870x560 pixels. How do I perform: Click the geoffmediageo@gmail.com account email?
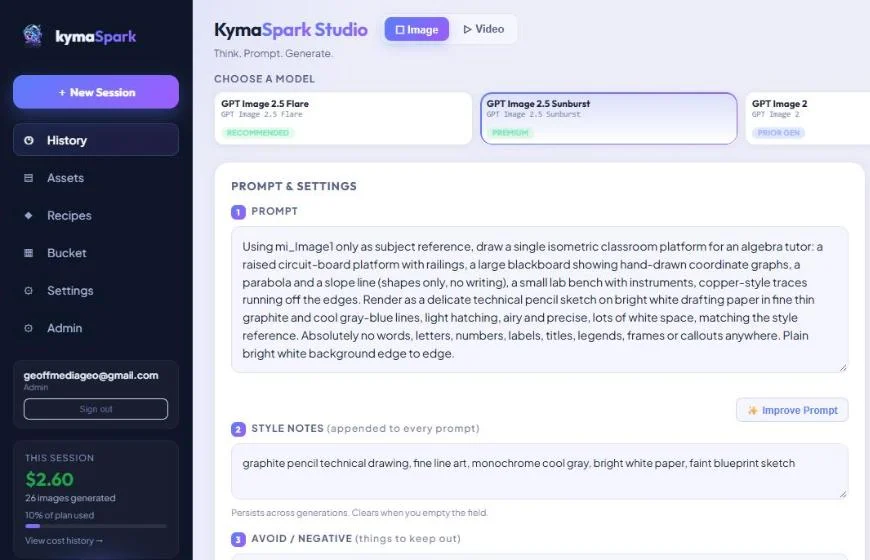pos(91,375)
